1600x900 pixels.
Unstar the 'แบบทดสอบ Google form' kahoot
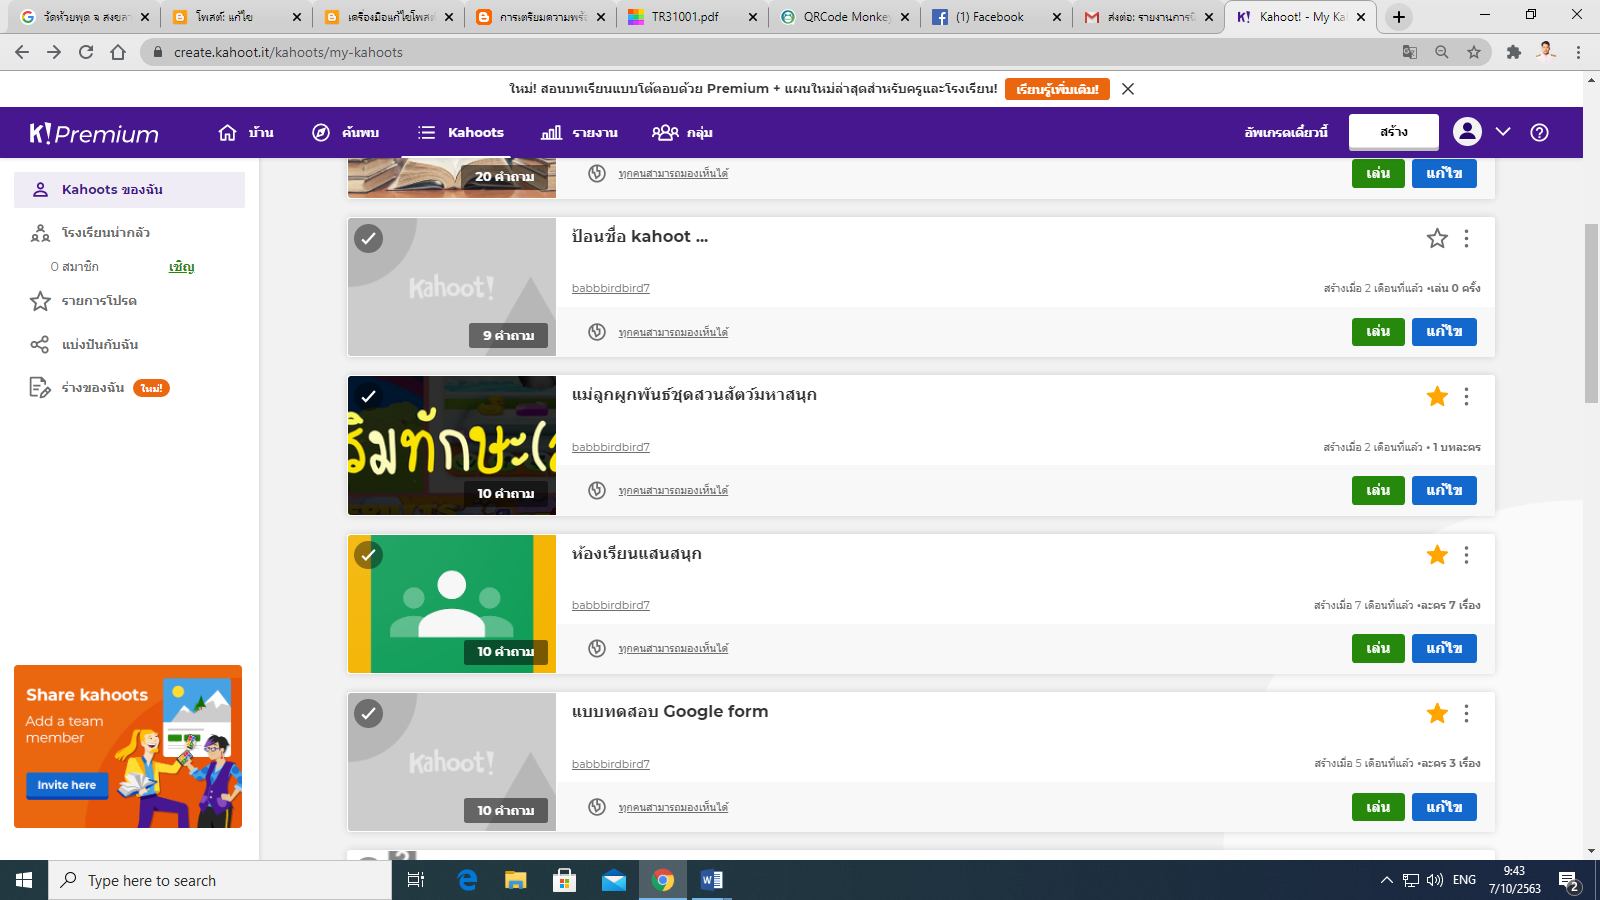point(1437,713)
